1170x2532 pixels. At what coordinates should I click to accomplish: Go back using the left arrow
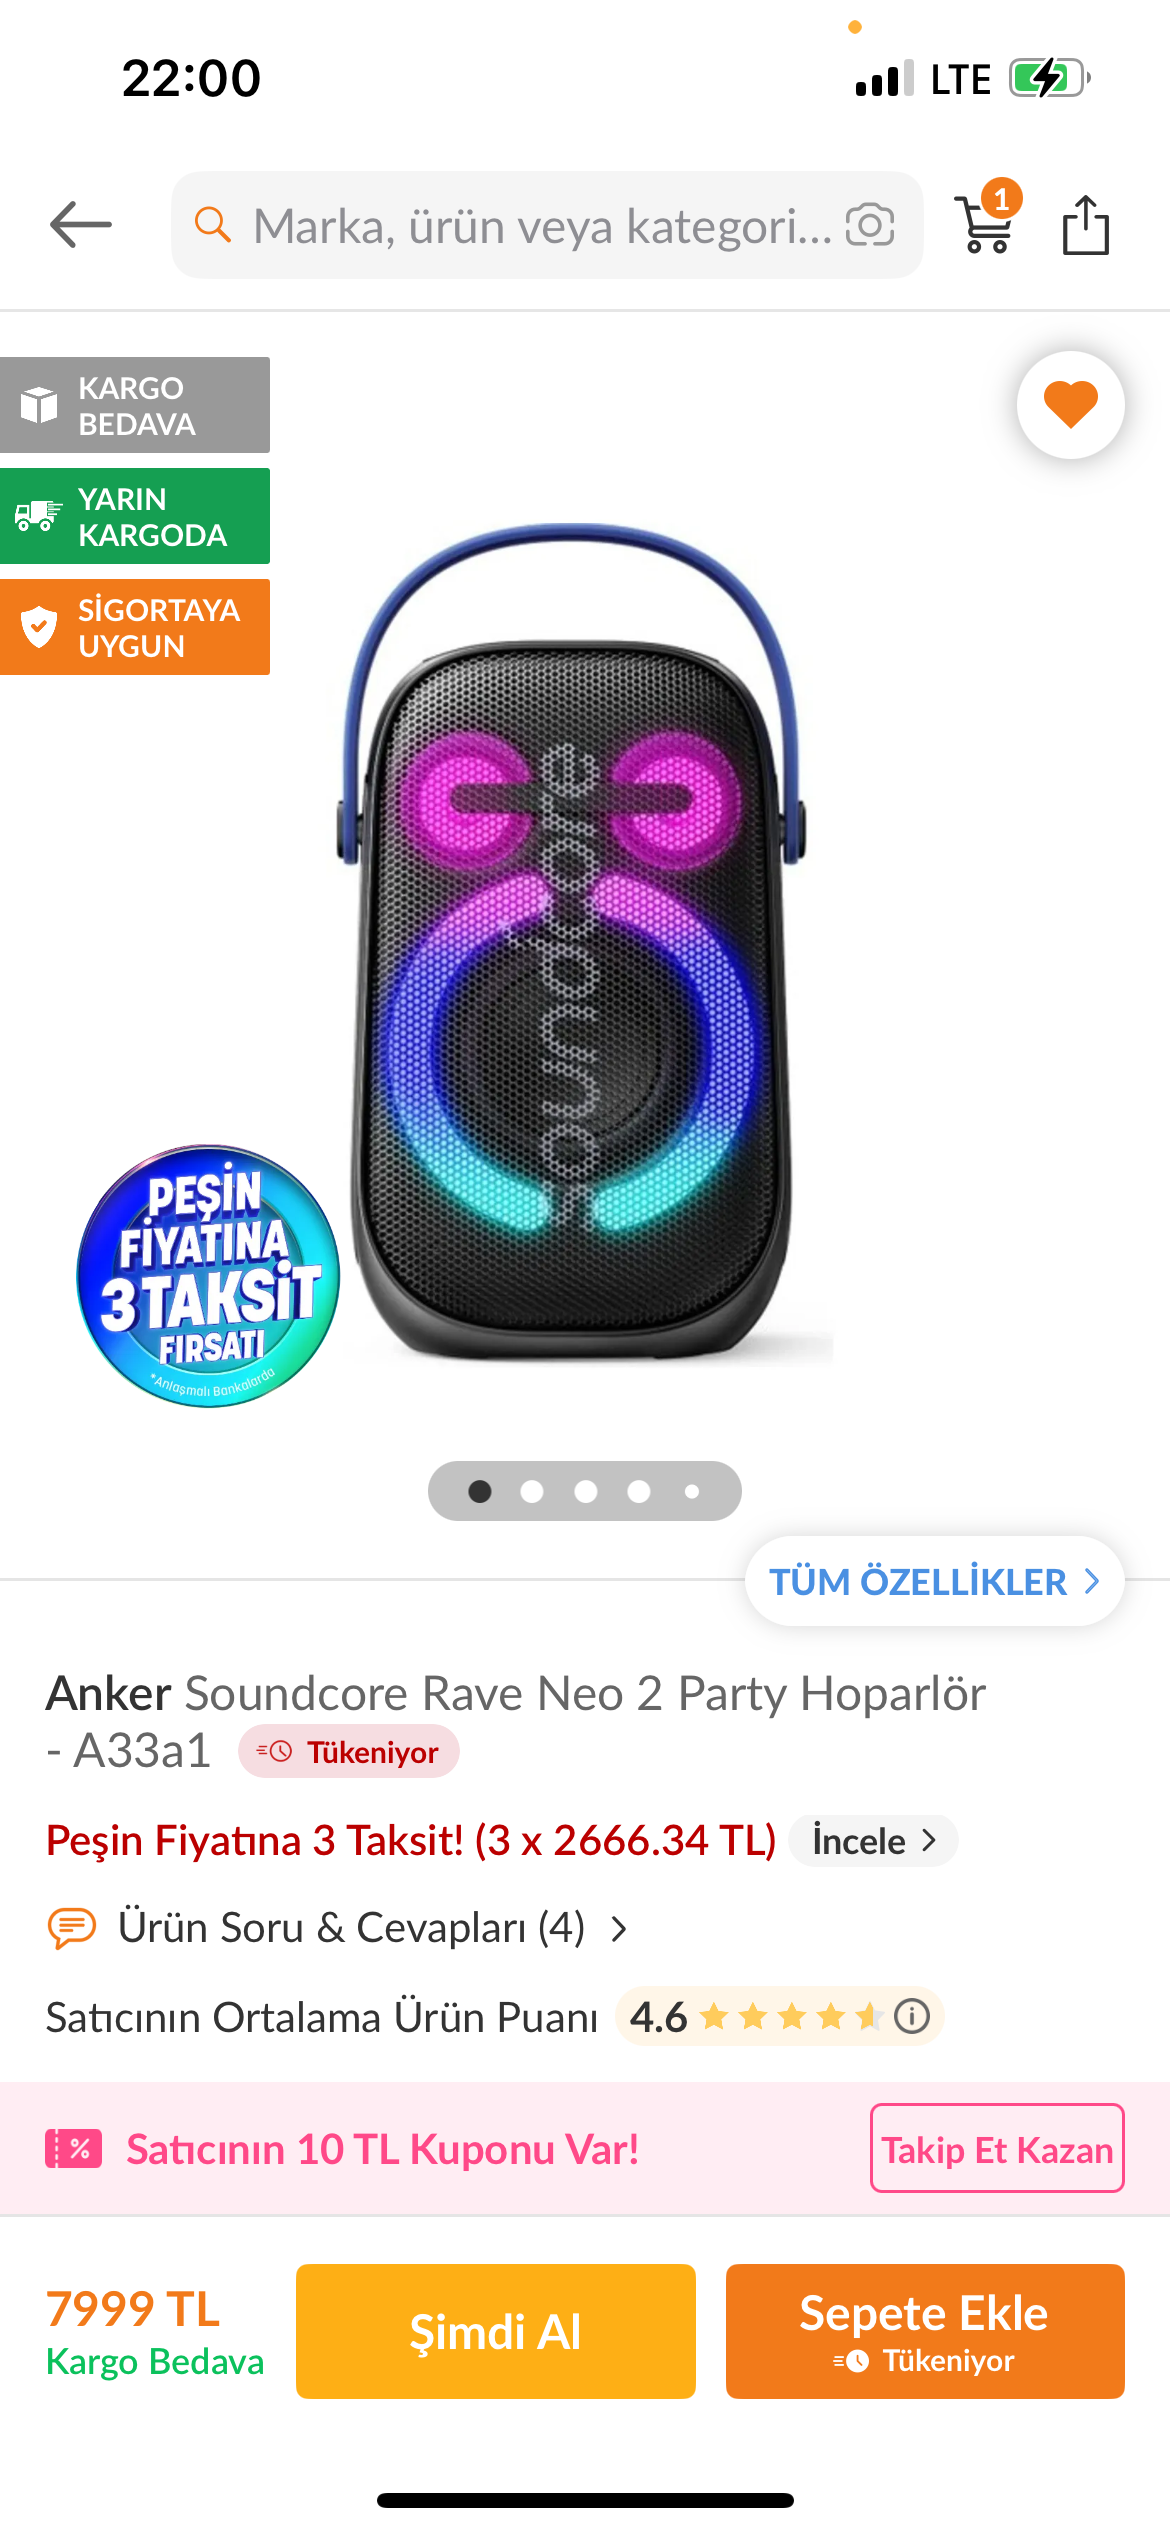point(81,224)
